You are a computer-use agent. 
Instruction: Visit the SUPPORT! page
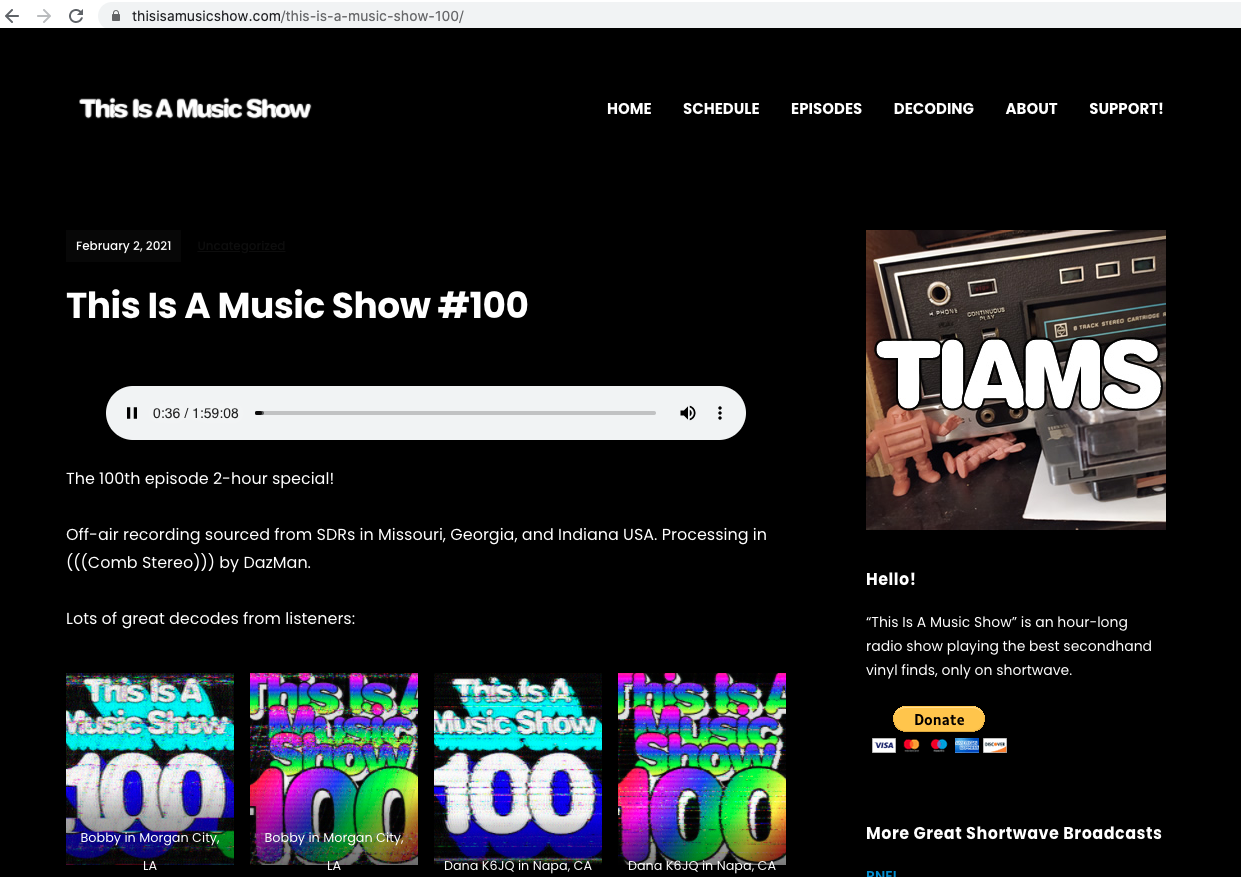point(1126,109)
